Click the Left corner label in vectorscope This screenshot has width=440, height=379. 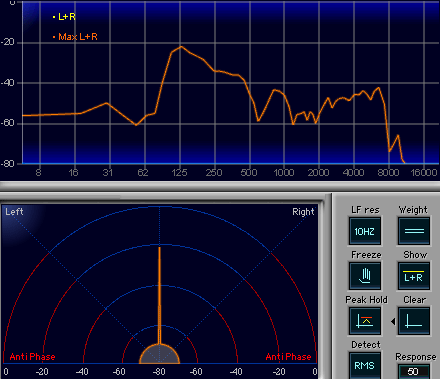click(14, 212)
